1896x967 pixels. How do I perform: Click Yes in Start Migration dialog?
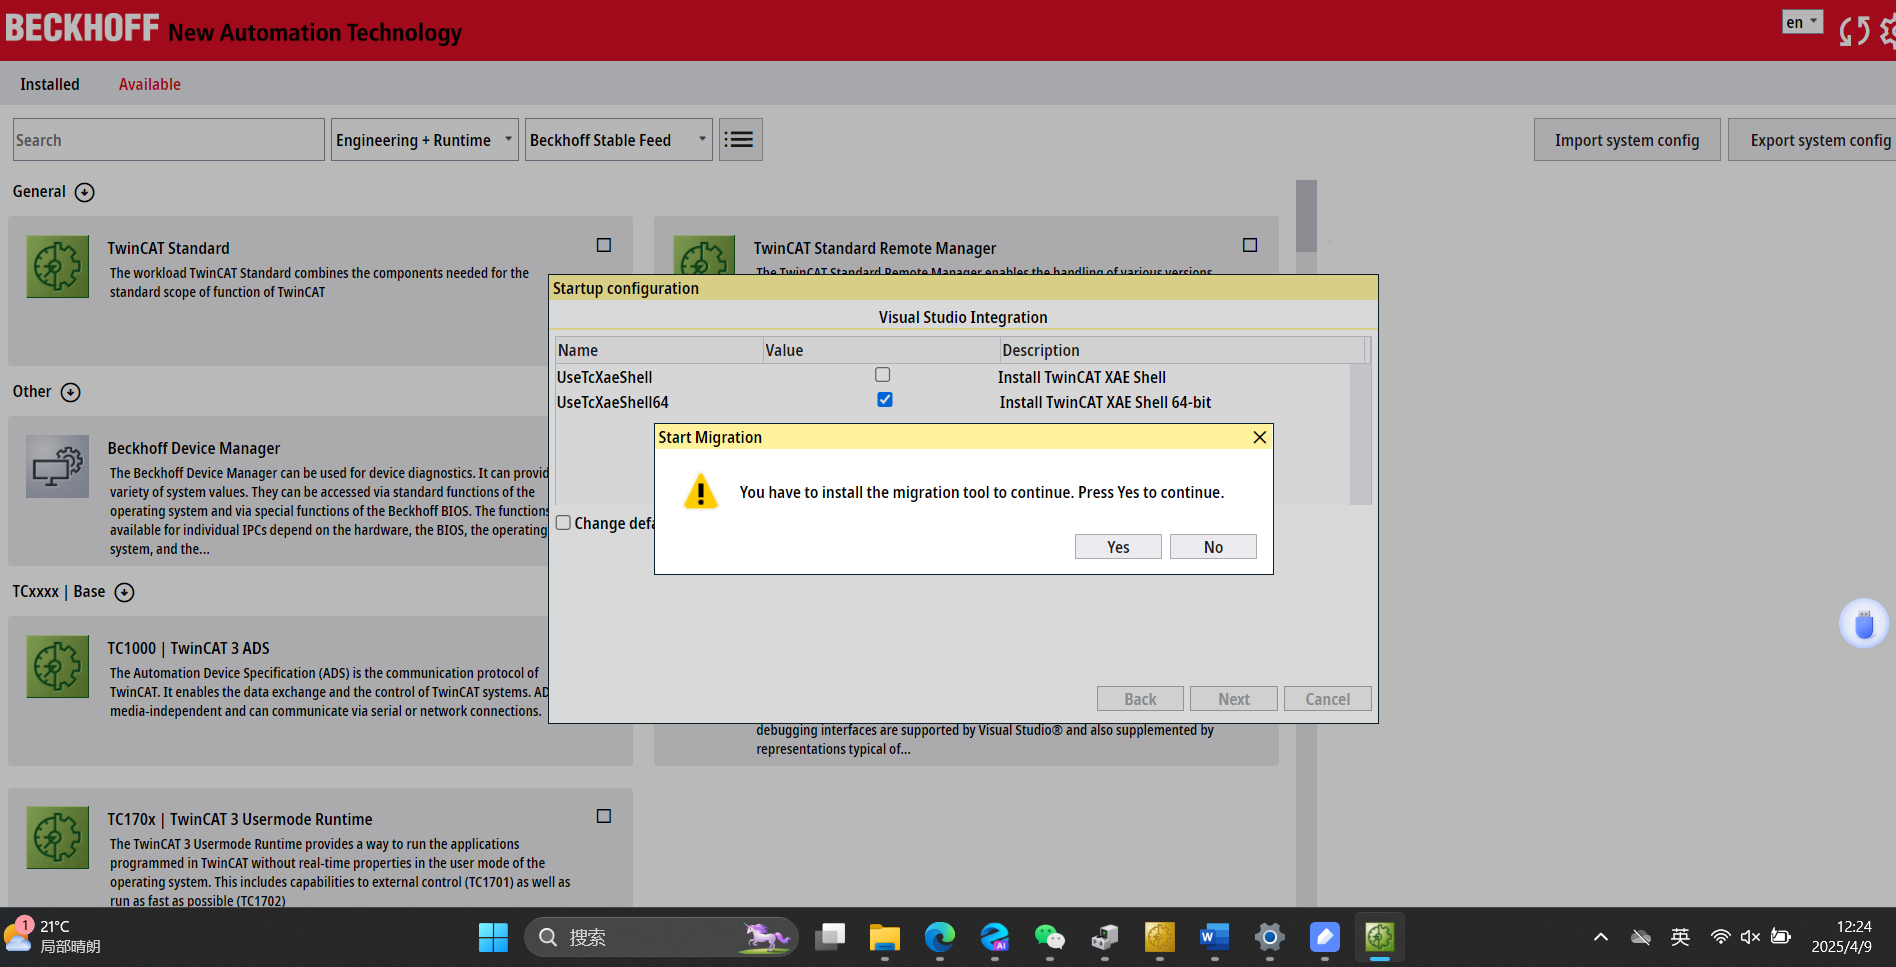pos(1118,547)
